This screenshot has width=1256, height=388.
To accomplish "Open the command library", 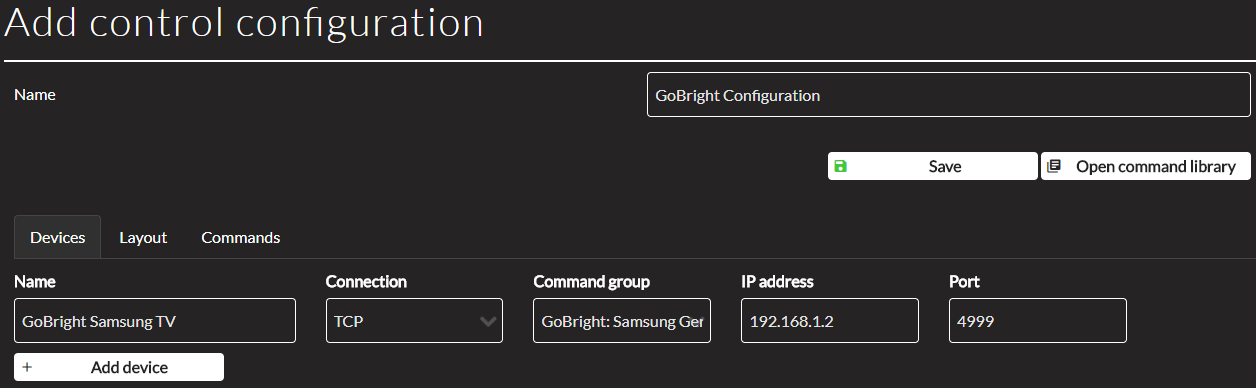I will coord(1146,166).
